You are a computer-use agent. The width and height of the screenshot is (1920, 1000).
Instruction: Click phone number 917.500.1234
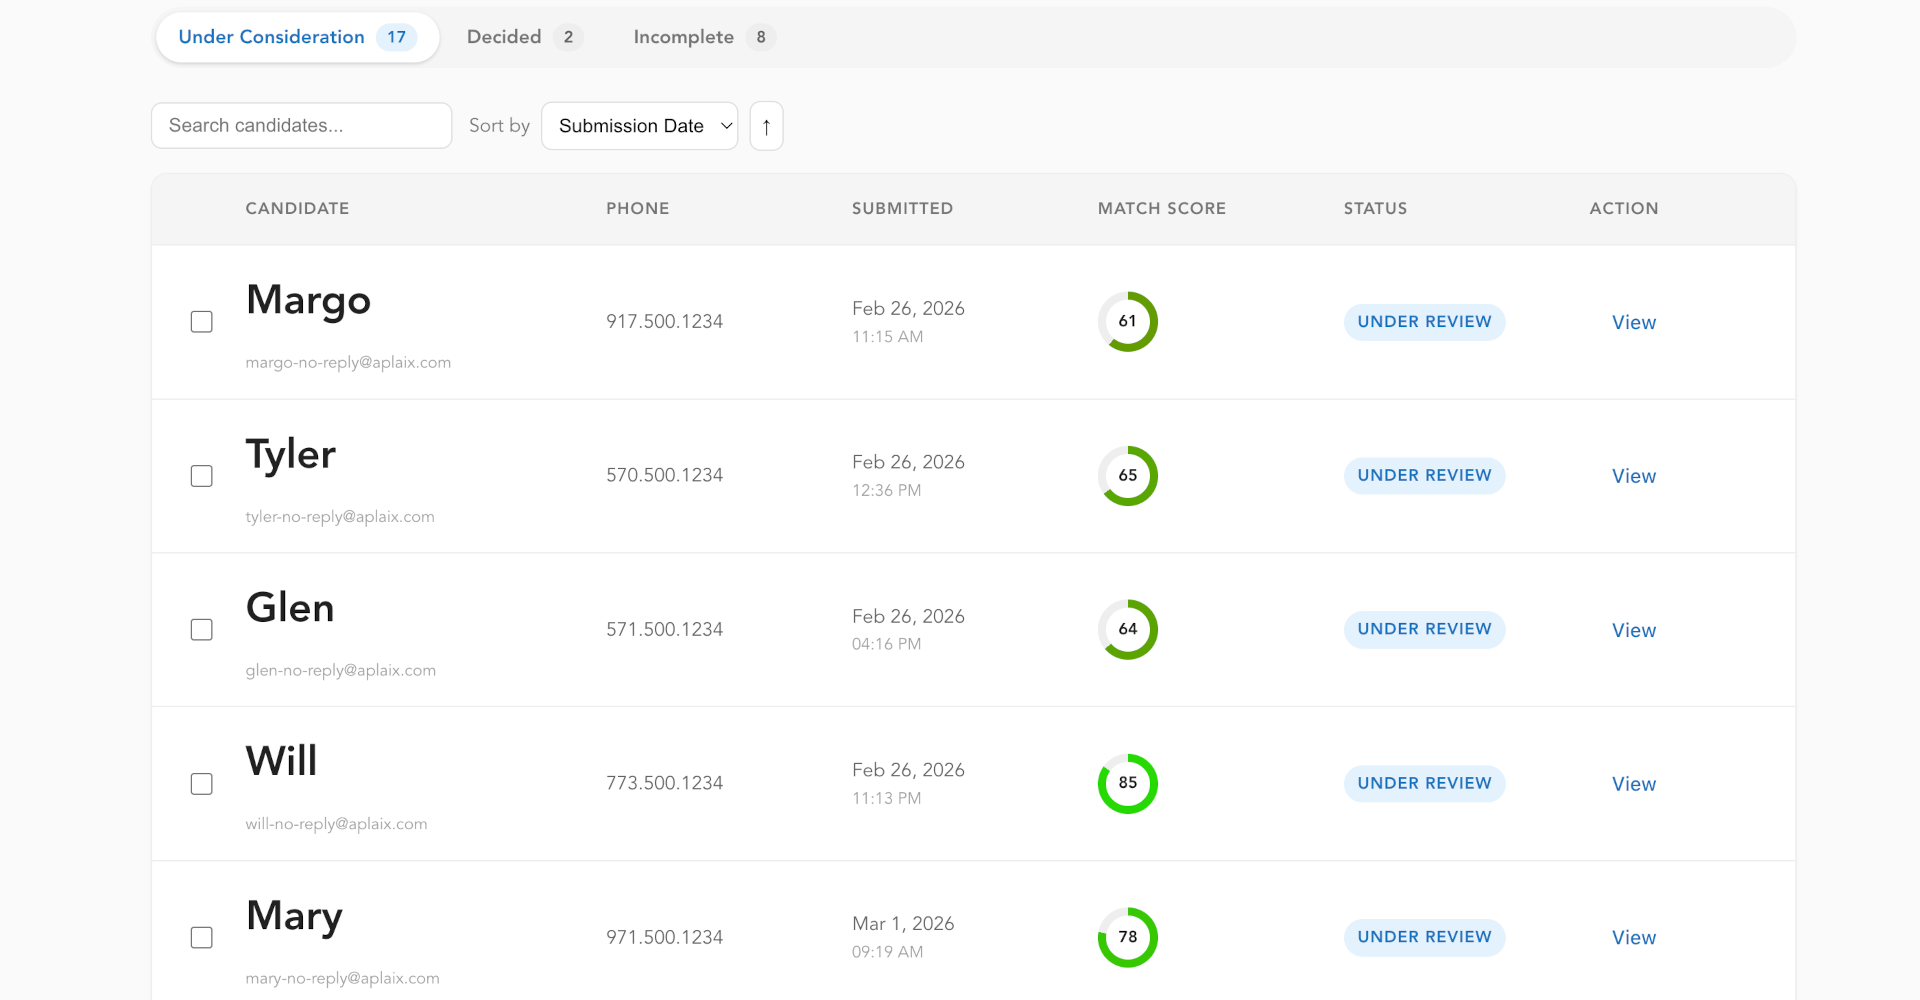coord(664,322)
